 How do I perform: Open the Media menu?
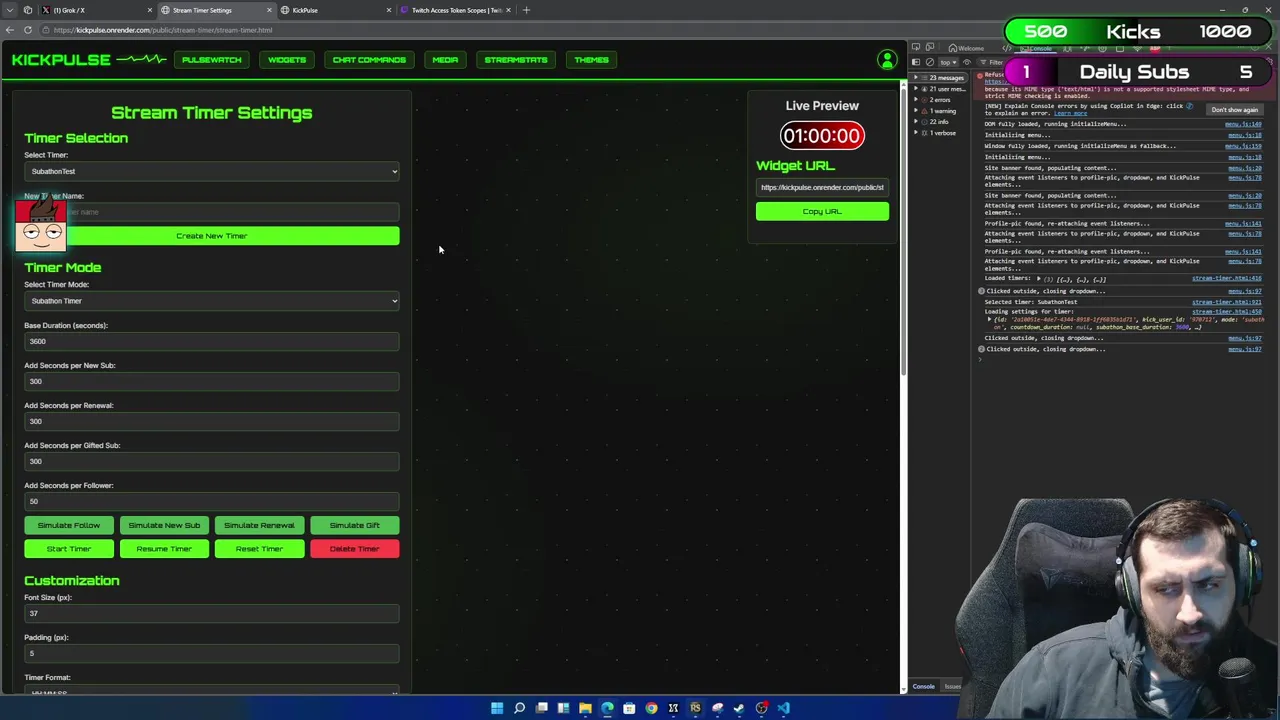click(445, 60)
